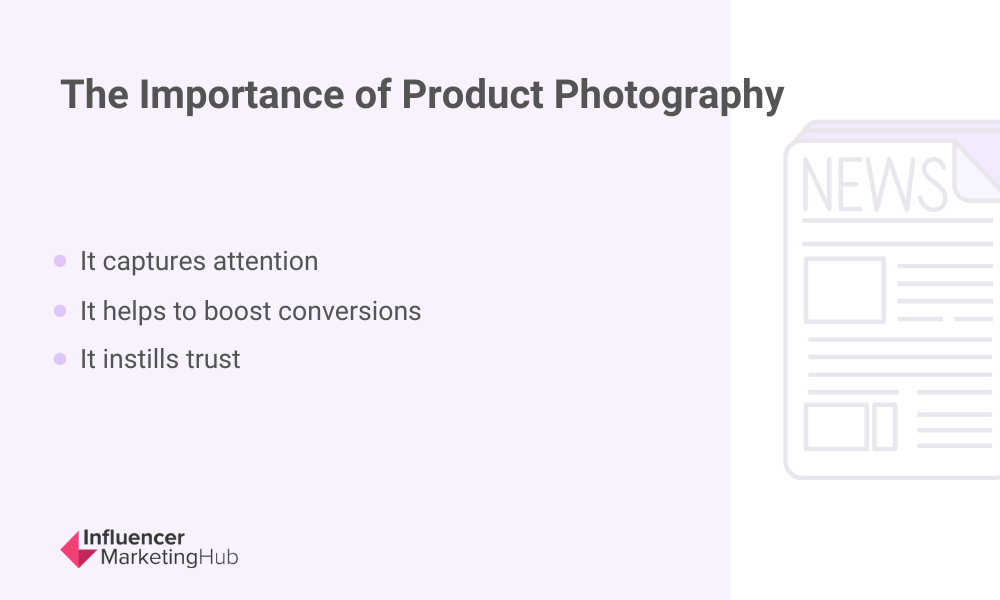Click the word 'Photography' in the heading

669,96
